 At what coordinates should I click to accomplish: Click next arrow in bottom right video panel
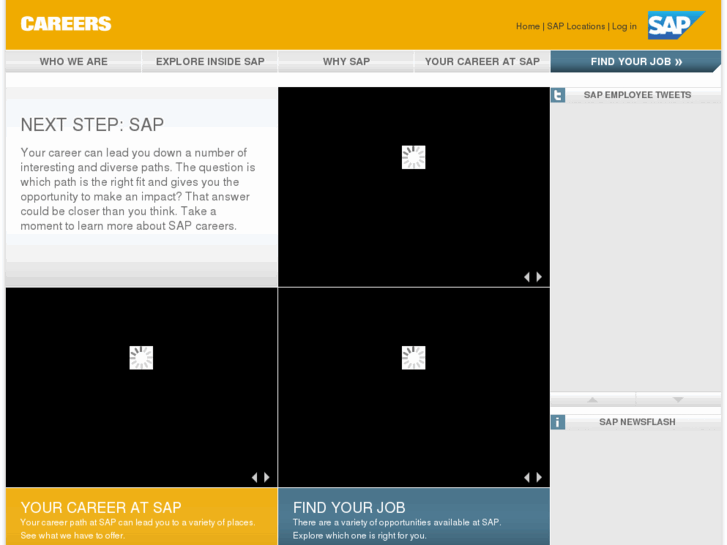tap(540, 477)
